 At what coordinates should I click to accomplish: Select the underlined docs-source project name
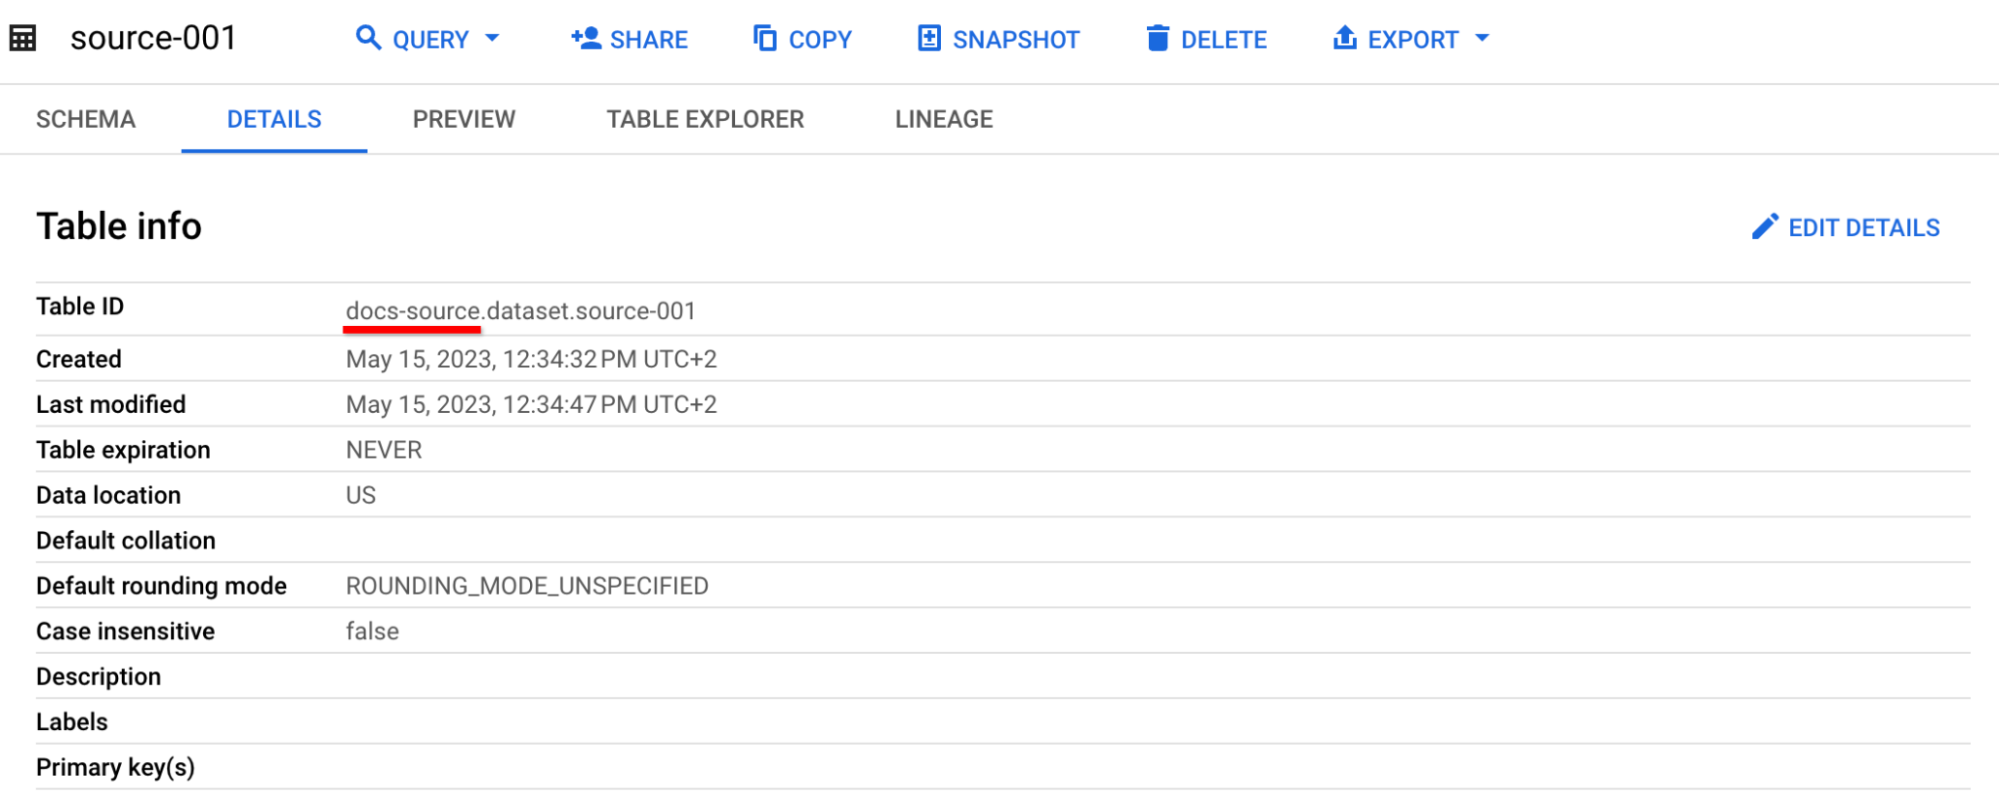pos(411,310)
